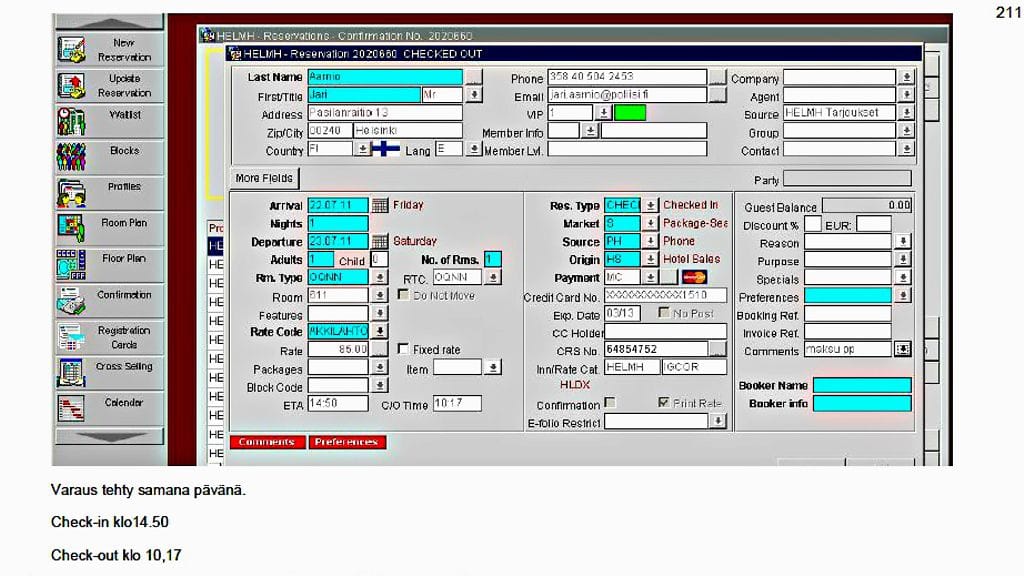This screenshot has width=1024, height=576.
Task: Click the lookup button beside CRS No.
Action: 718,349
